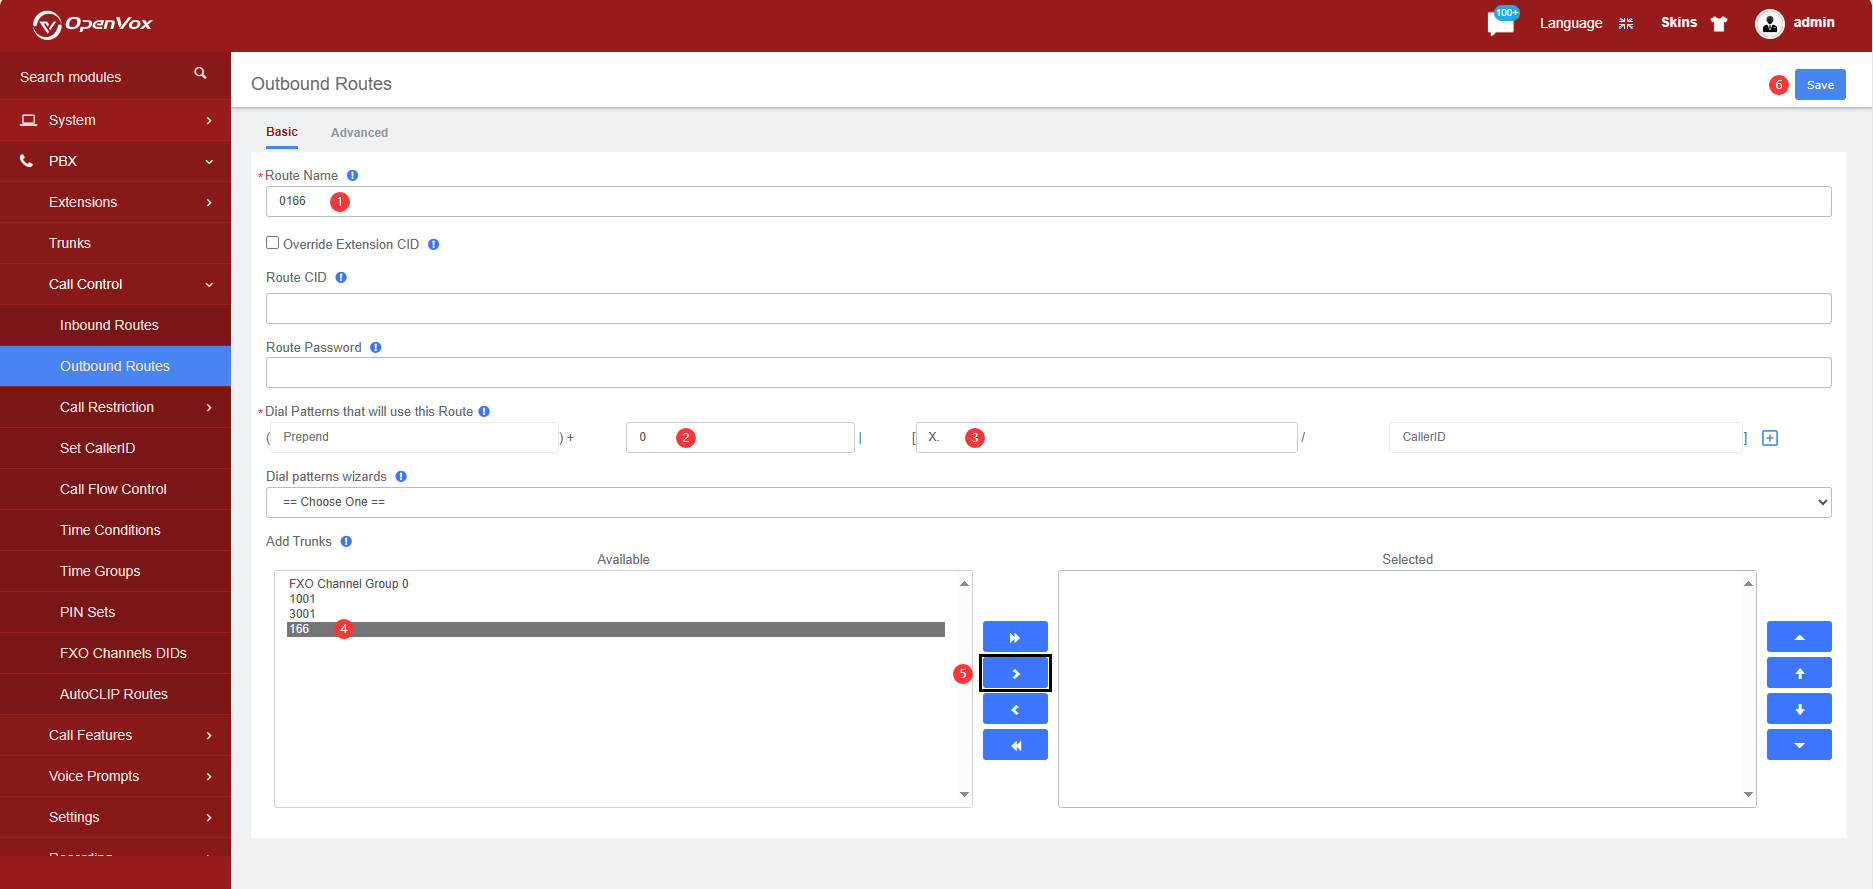Expand the System menu
1873x889 pixels.
(x=115, y=120)
